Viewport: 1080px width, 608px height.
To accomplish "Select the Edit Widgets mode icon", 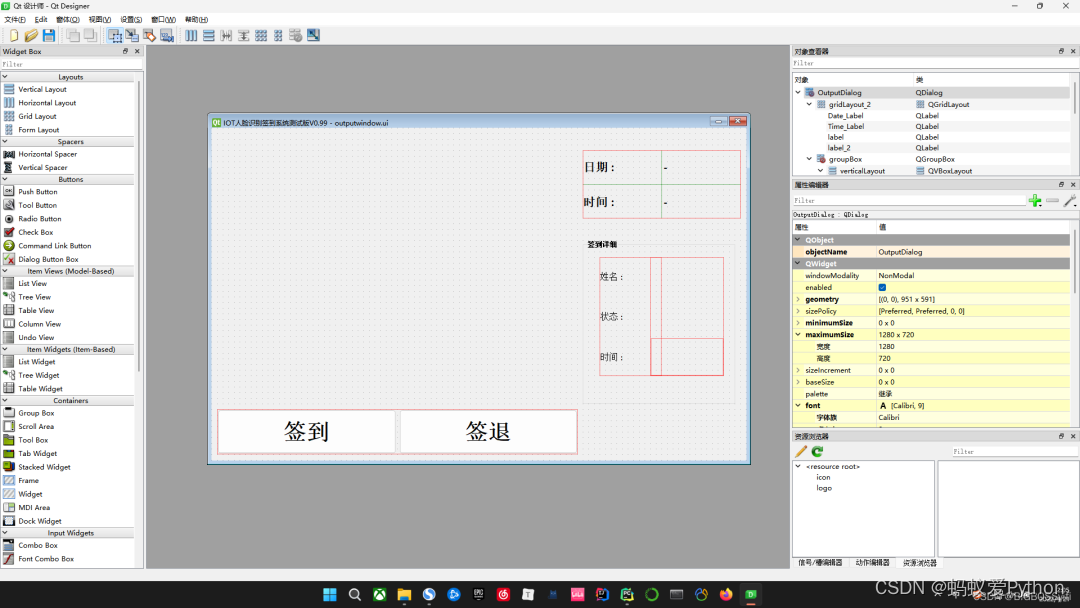I will tap(115, 35).
